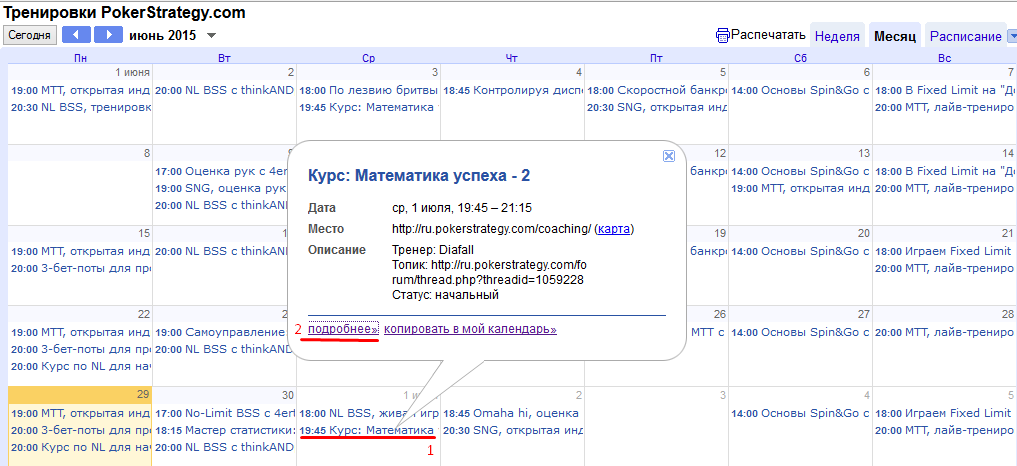The height and width of the screenshot is (466, 1017).
Task: Open July 2 event 20:30 SNG открытая
Action: point(512,430)
